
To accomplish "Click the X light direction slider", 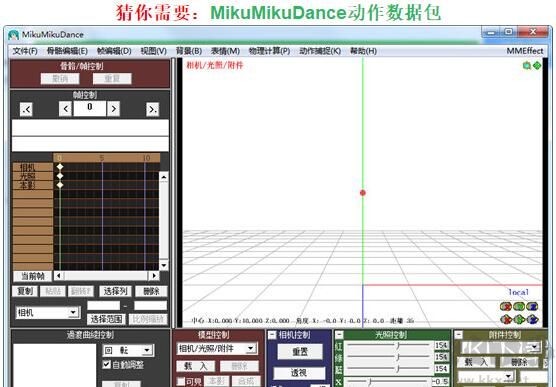I will (x=389, y=382).
